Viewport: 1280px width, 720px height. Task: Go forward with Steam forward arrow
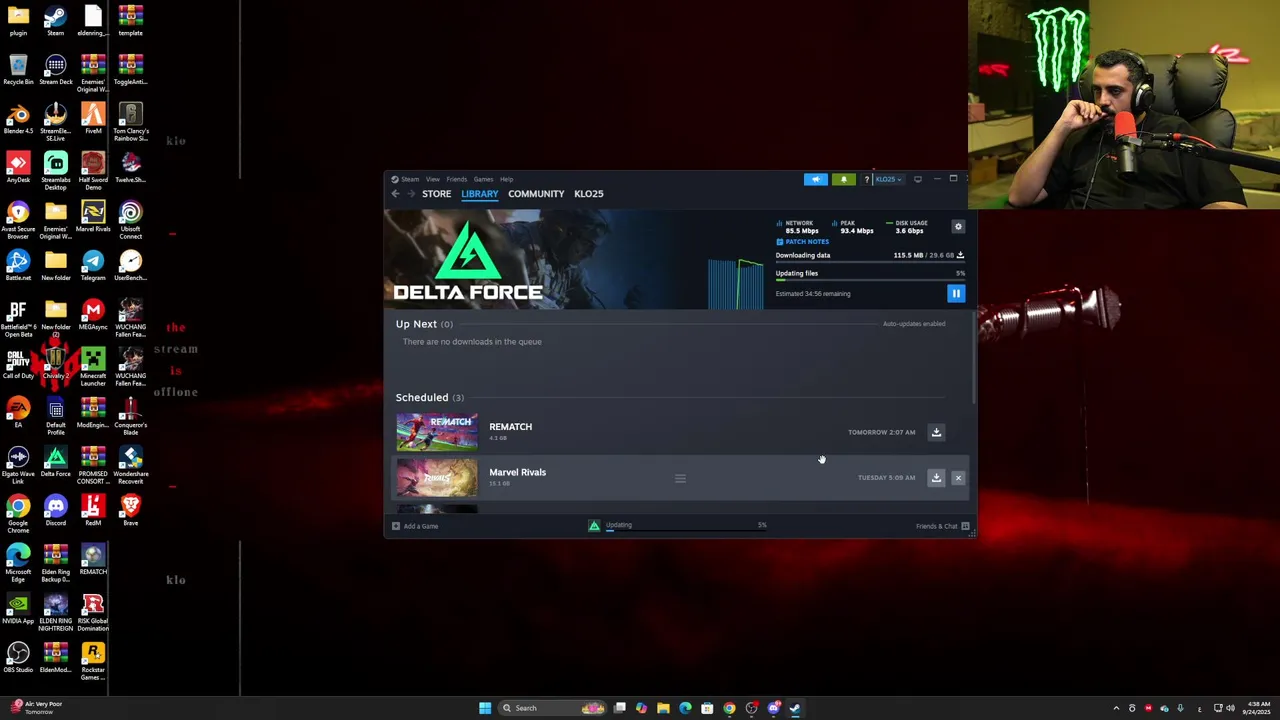[x=413, y=194]
